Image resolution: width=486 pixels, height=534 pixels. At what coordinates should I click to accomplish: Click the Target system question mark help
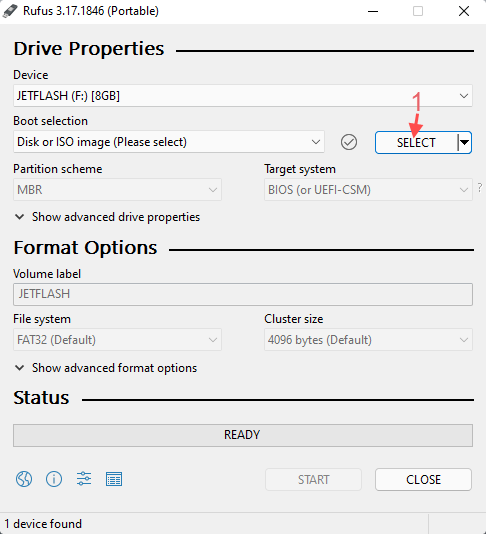pos(480,187)
